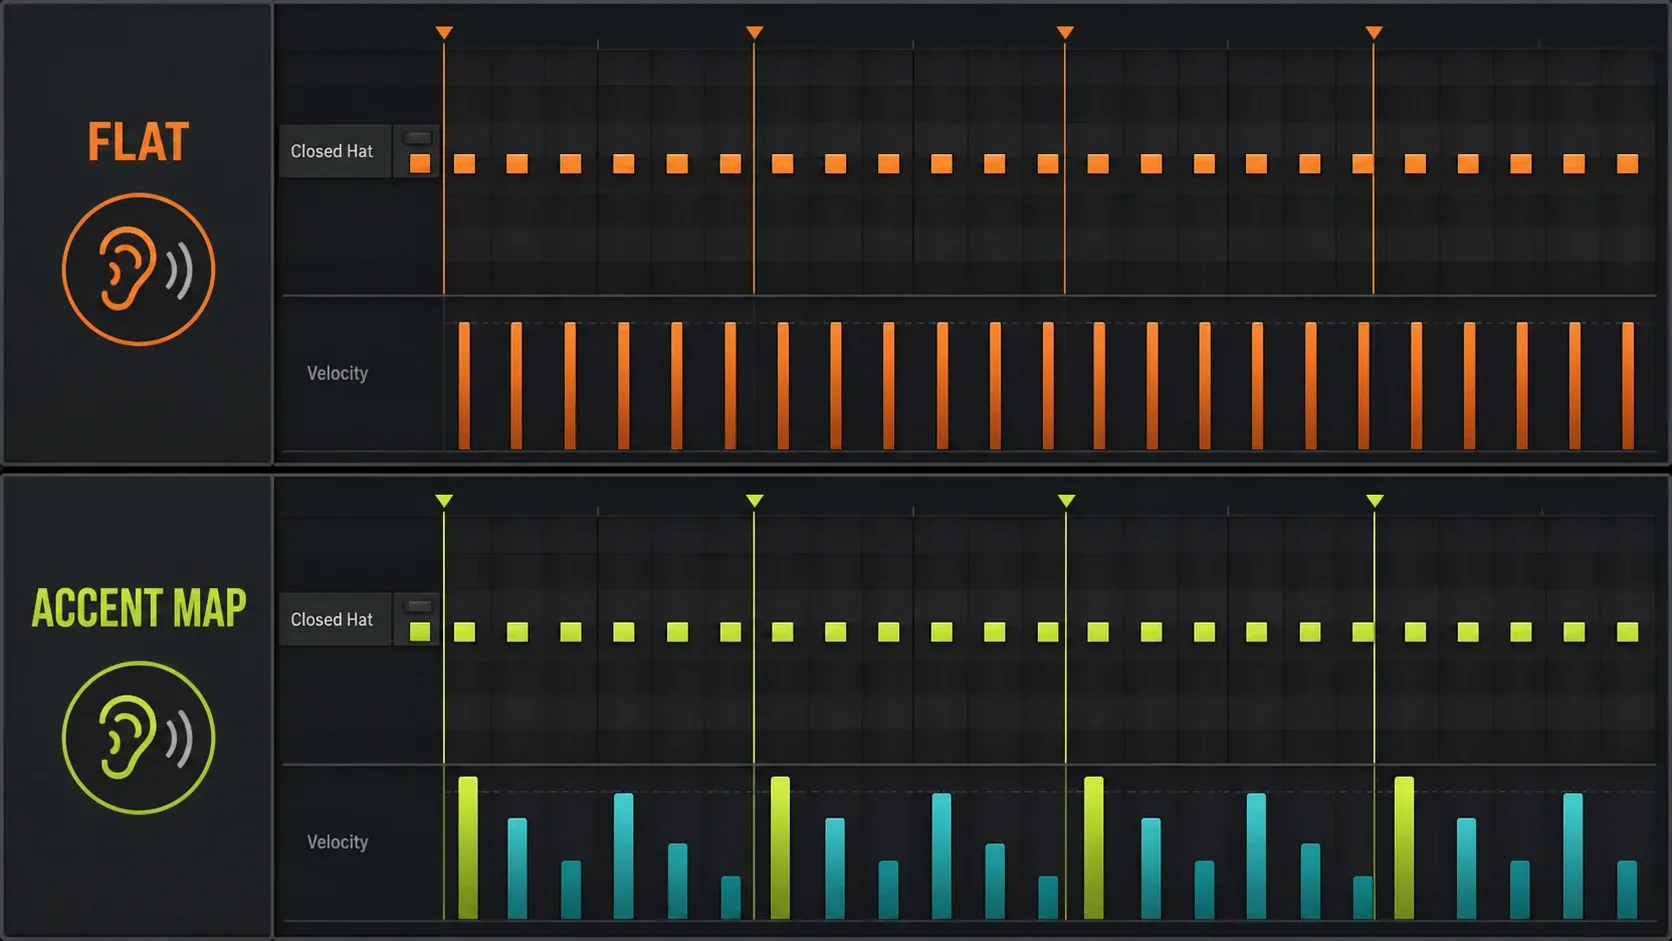Screen dimensions: 1672x941
Task: Click the last teal velocity bar in ACCENT MAP
Action: 1627,889
